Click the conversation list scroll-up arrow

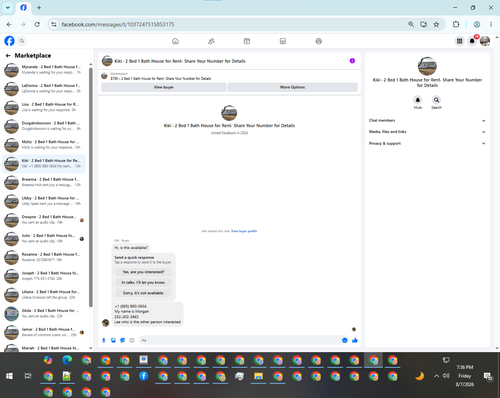tap(91, 64)
